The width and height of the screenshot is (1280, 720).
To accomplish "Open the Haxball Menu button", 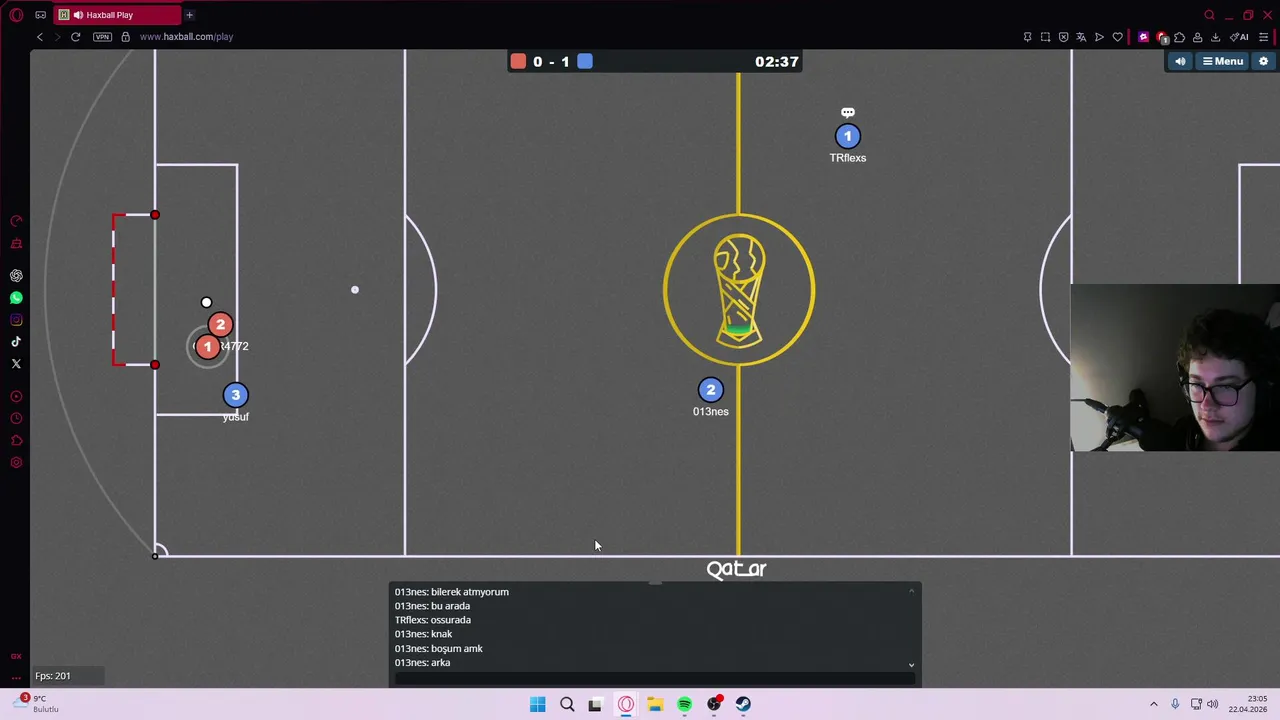I will tap(1222, 62).
